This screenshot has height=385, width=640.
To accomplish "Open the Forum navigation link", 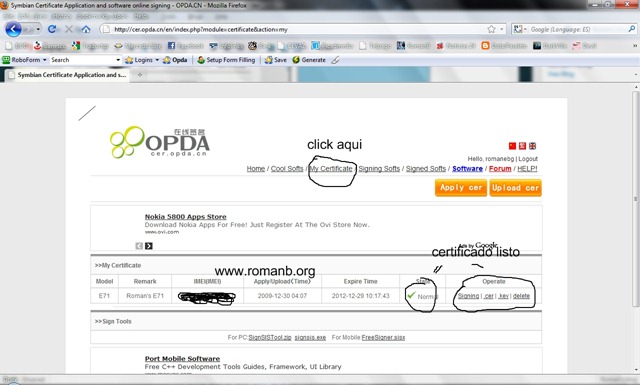I will point(500,169).
